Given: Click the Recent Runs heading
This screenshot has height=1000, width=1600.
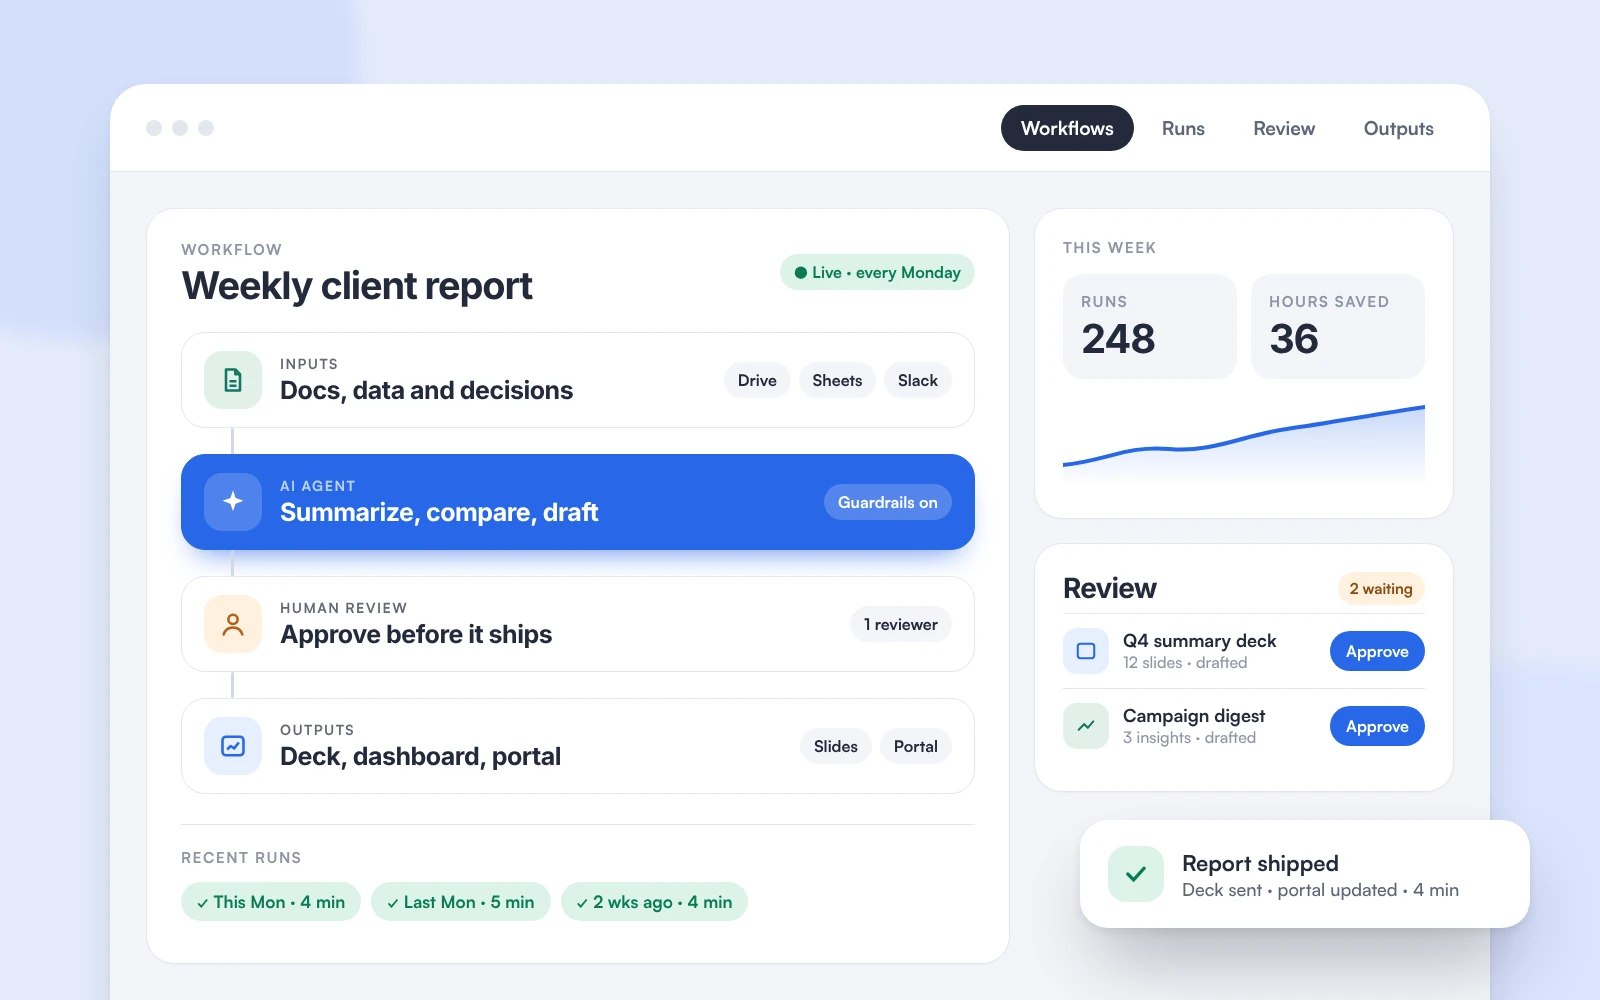Looking at the screenshot, I should [x=241, y=858].
